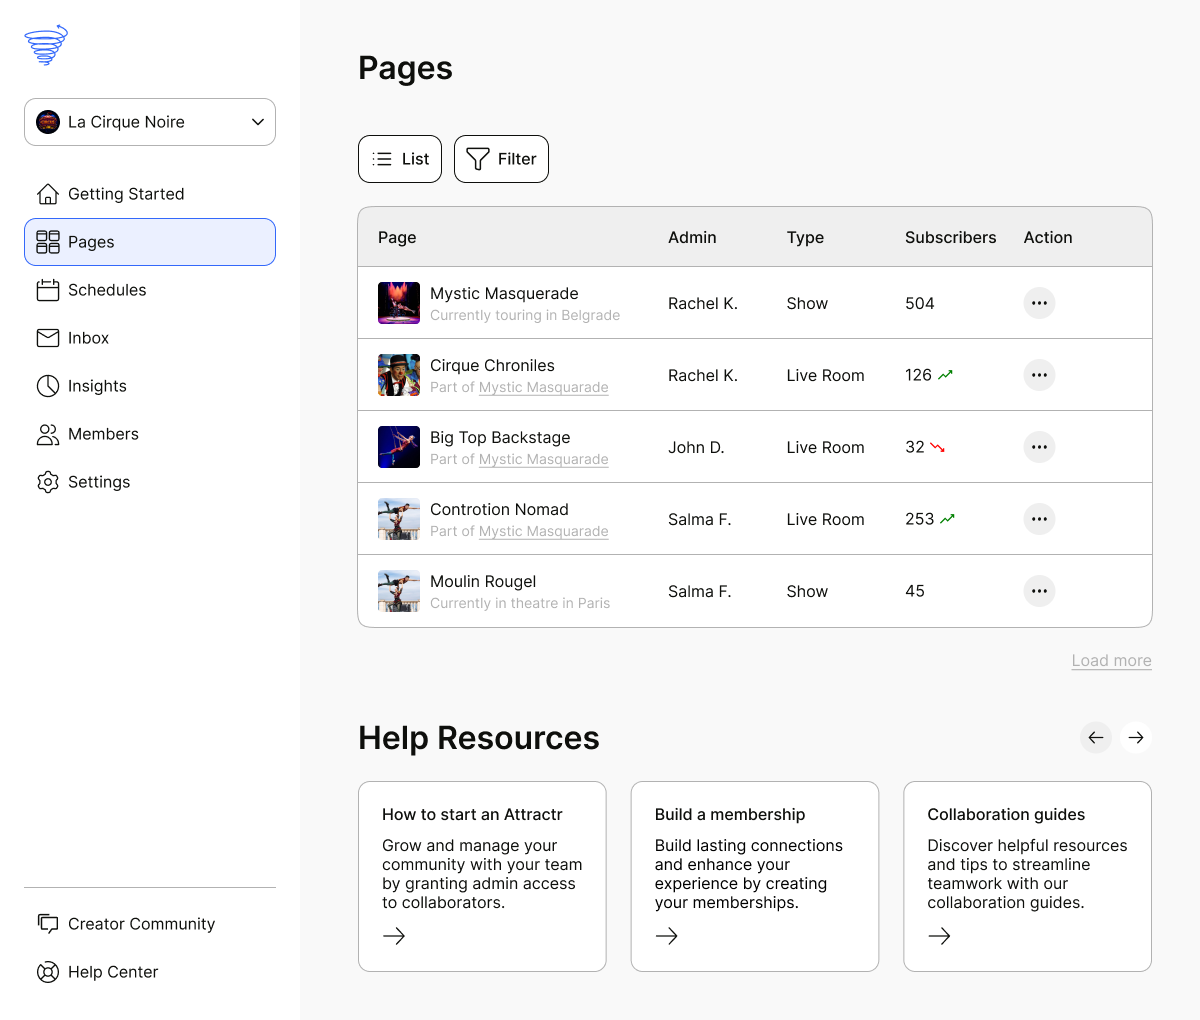Open the Schedules section
Viewport: 1200px width, 1020px height.
click(106, 290)
